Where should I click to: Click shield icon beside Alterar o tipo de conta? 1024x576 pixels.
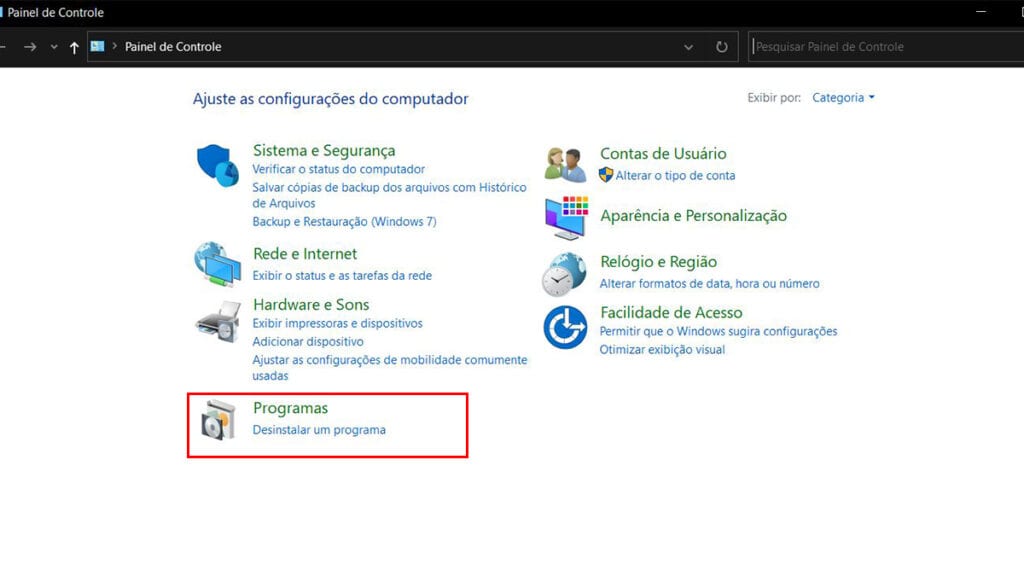point(606,174)
